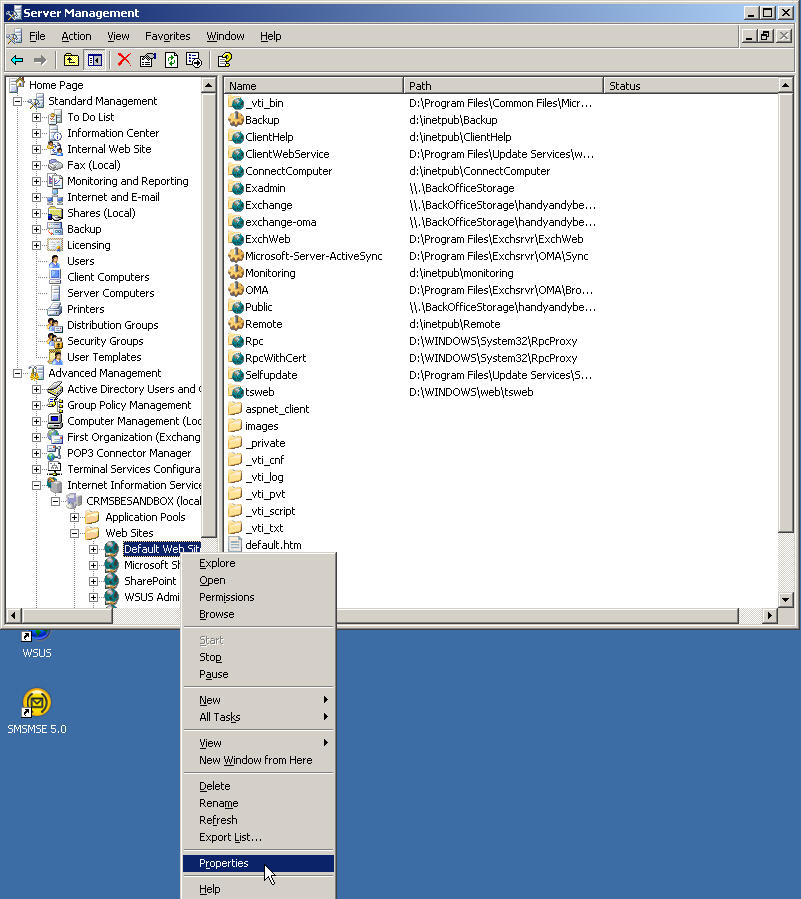Click the list pane scroll down arrow
Image resolution: width=801 pixels, height=899 pixels.
point(786,600)
